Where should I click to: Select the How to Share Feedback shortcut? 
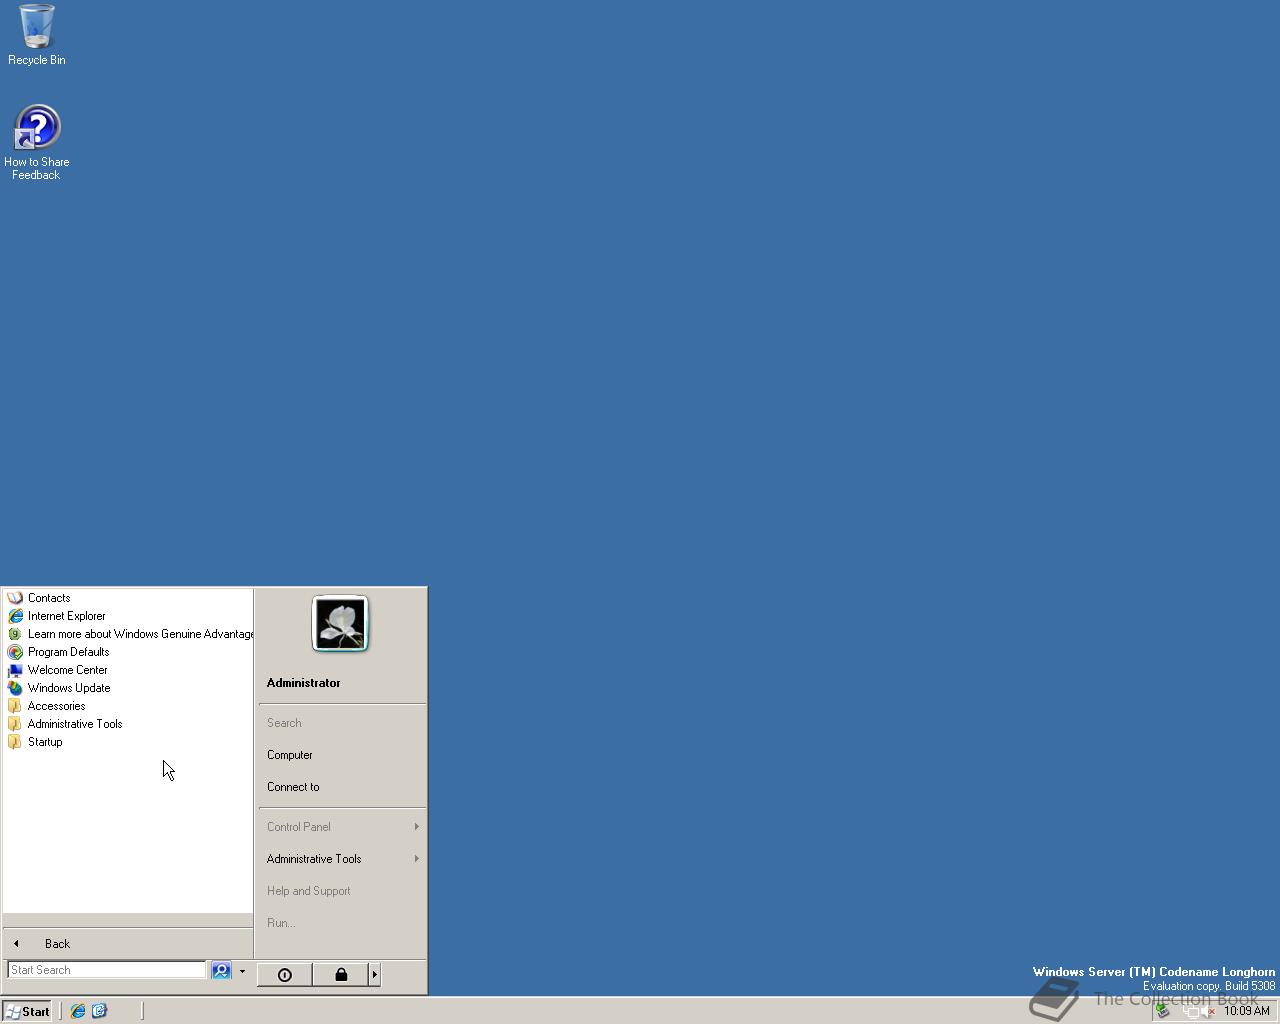[x=37, y=143]
